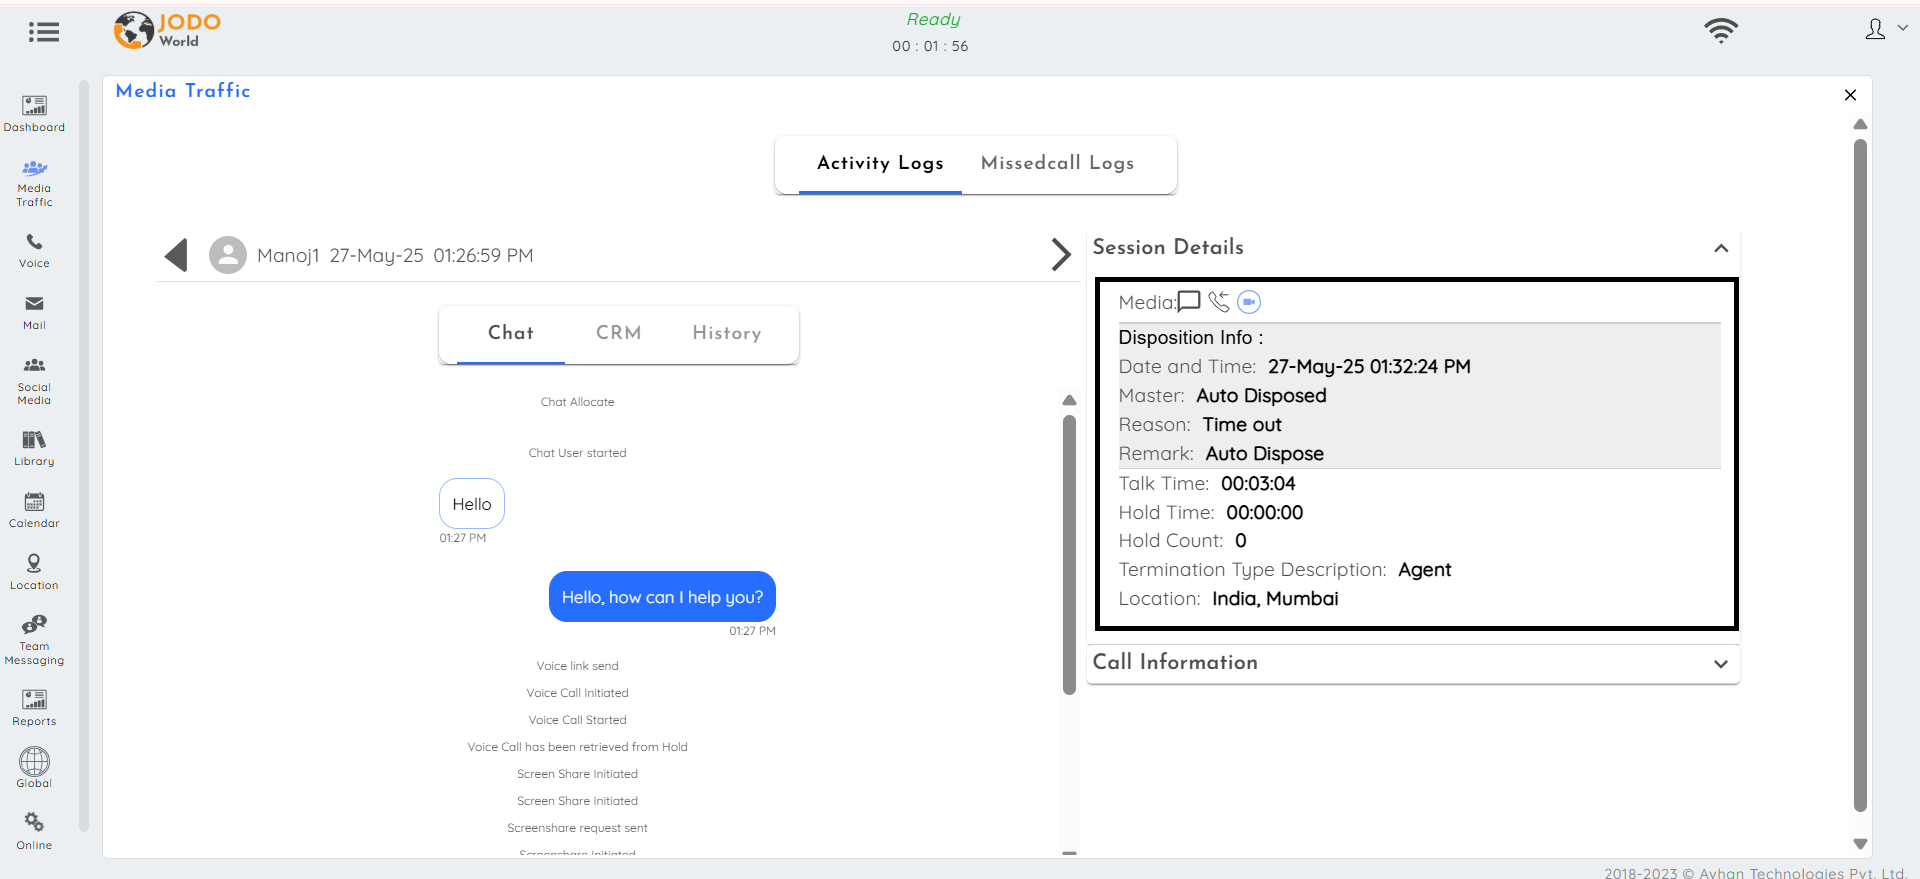Click the chat log scroll-up arrow
The width and height of the screenshot is (1920, 879).
pos(1069,400)
